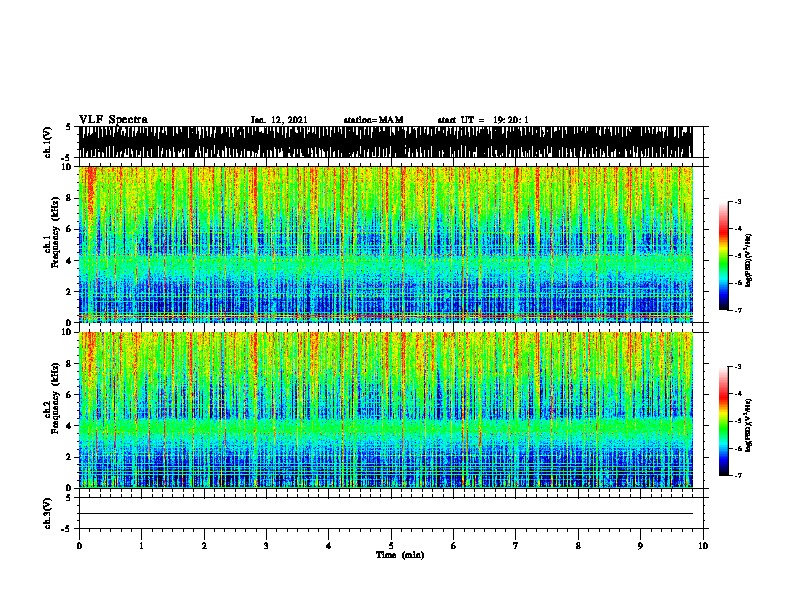The height and width of the screenshot is (612, 792).
Task: Click the "5" tick on ch.3(V) axis
Action: (69, 498)
